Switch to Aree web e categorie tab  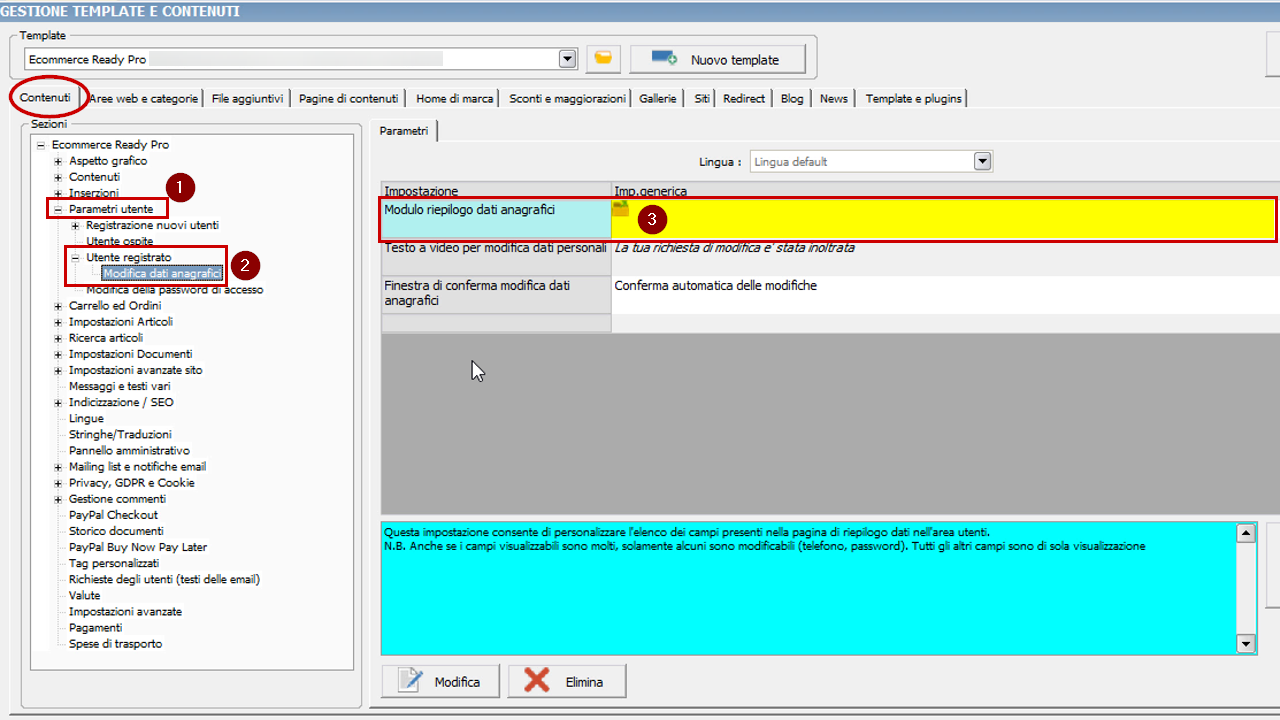143,98
